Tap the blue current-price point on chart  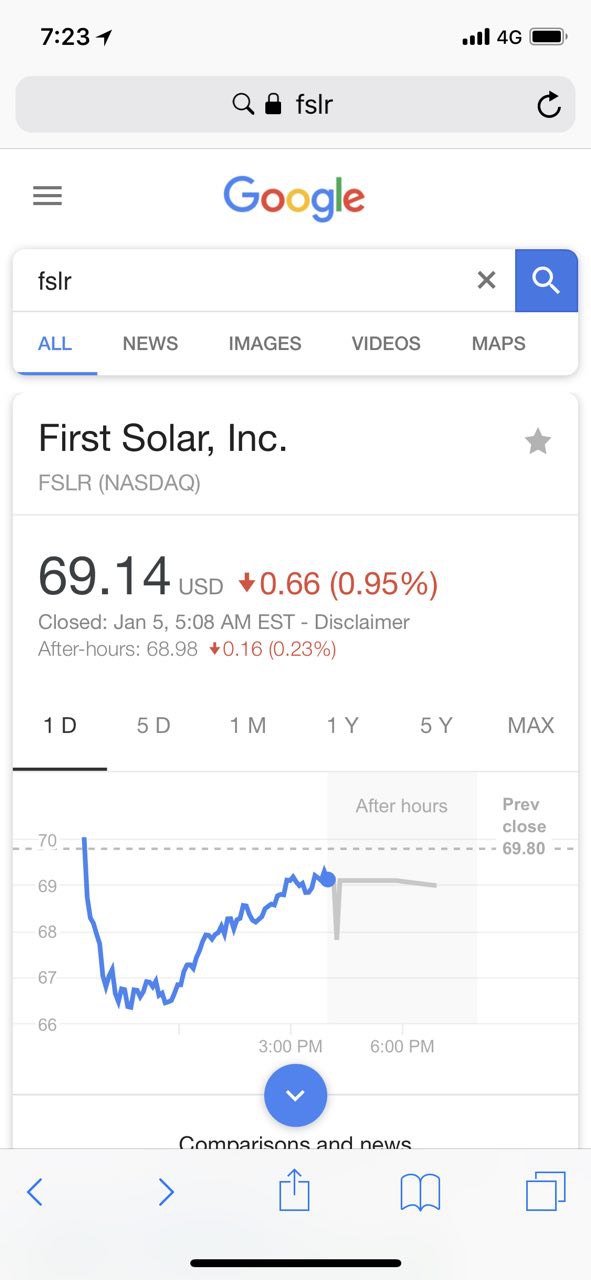click(328, 879)
